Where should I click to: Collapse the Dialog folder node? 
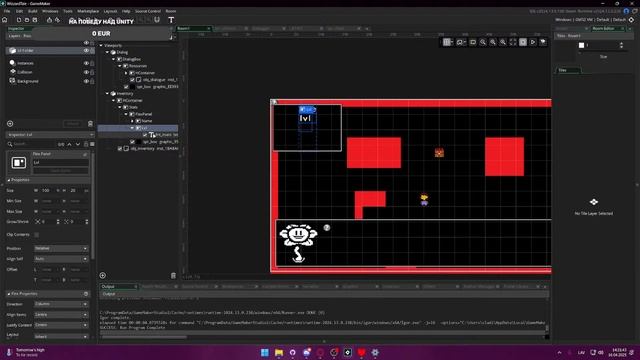(107, 52)
